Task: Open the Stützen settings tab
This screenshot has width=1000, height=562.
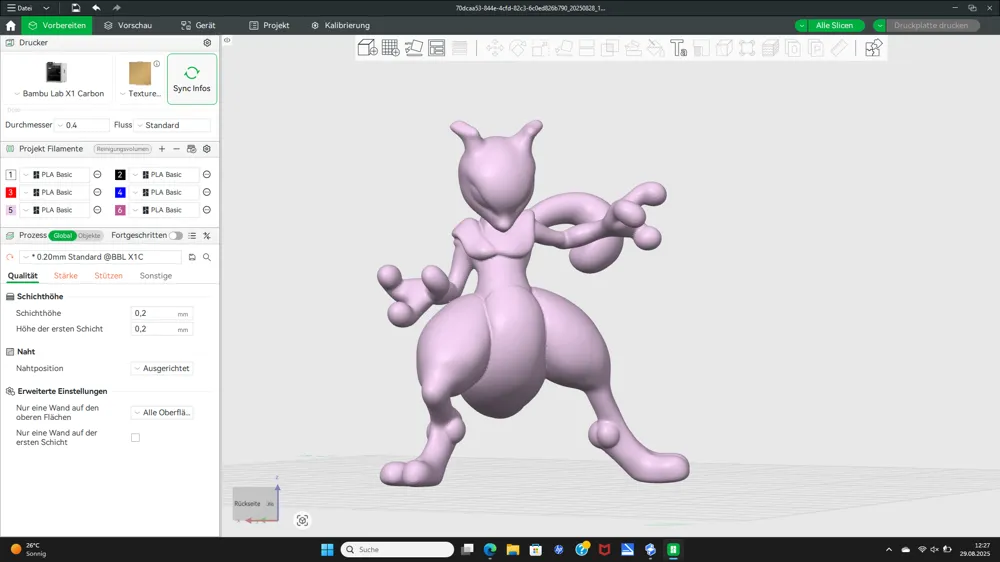Action: (108, 276)
